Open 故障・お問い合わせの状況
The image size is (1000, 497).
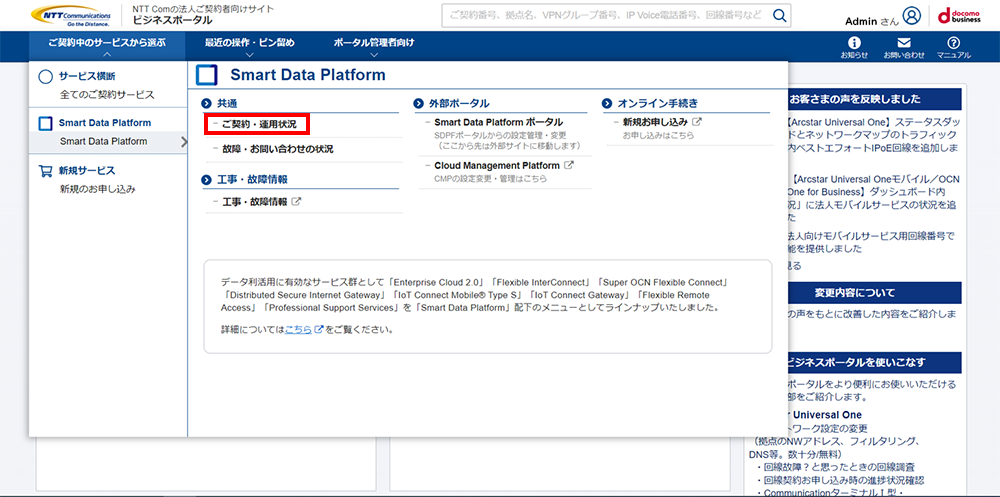tap(277, 149)
